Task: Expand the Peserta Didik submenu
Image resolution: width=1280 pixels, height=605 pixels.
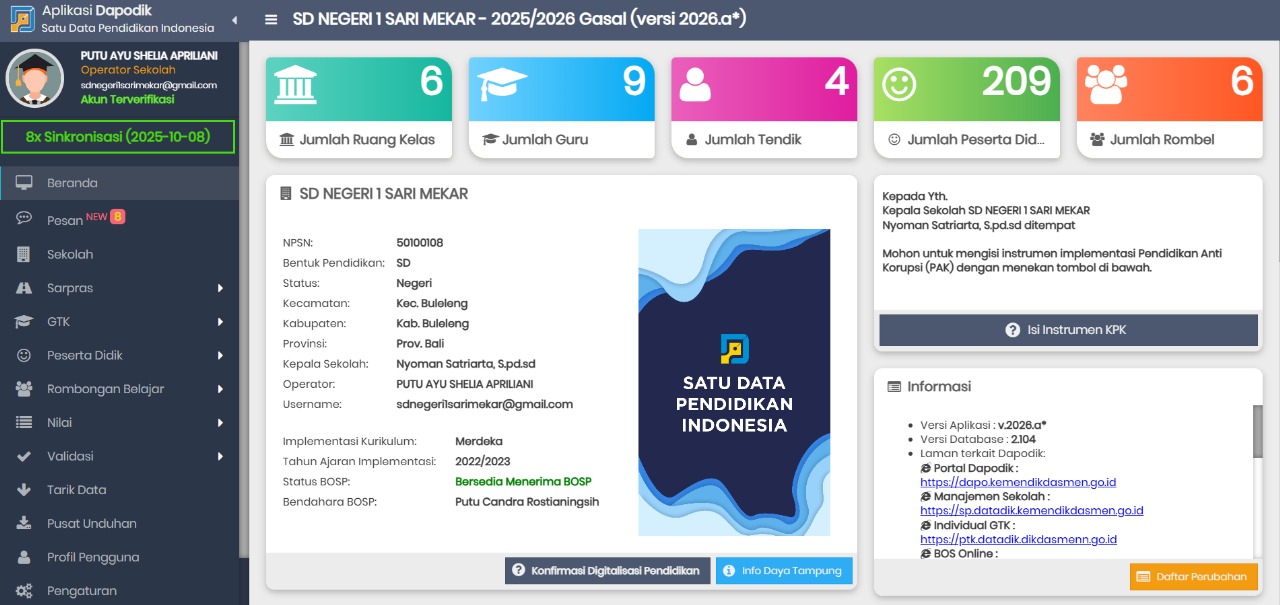Action: pos(220,355)
